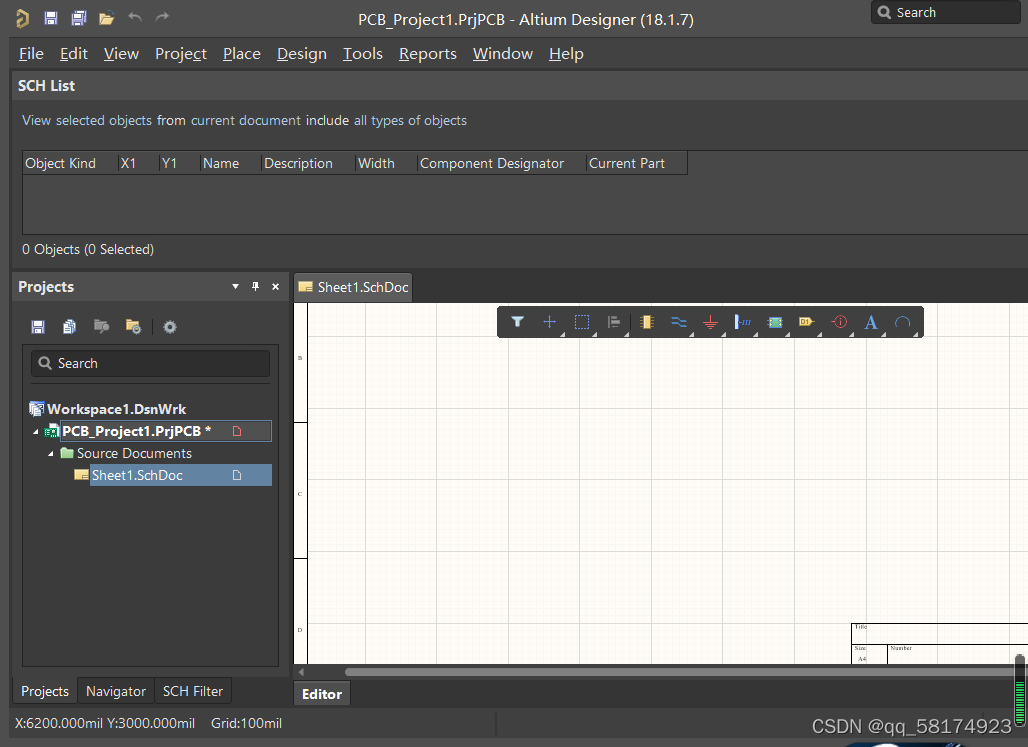Click the Projects panel search field
Viewport: 1028px width, 747px height.
(150, 363)
